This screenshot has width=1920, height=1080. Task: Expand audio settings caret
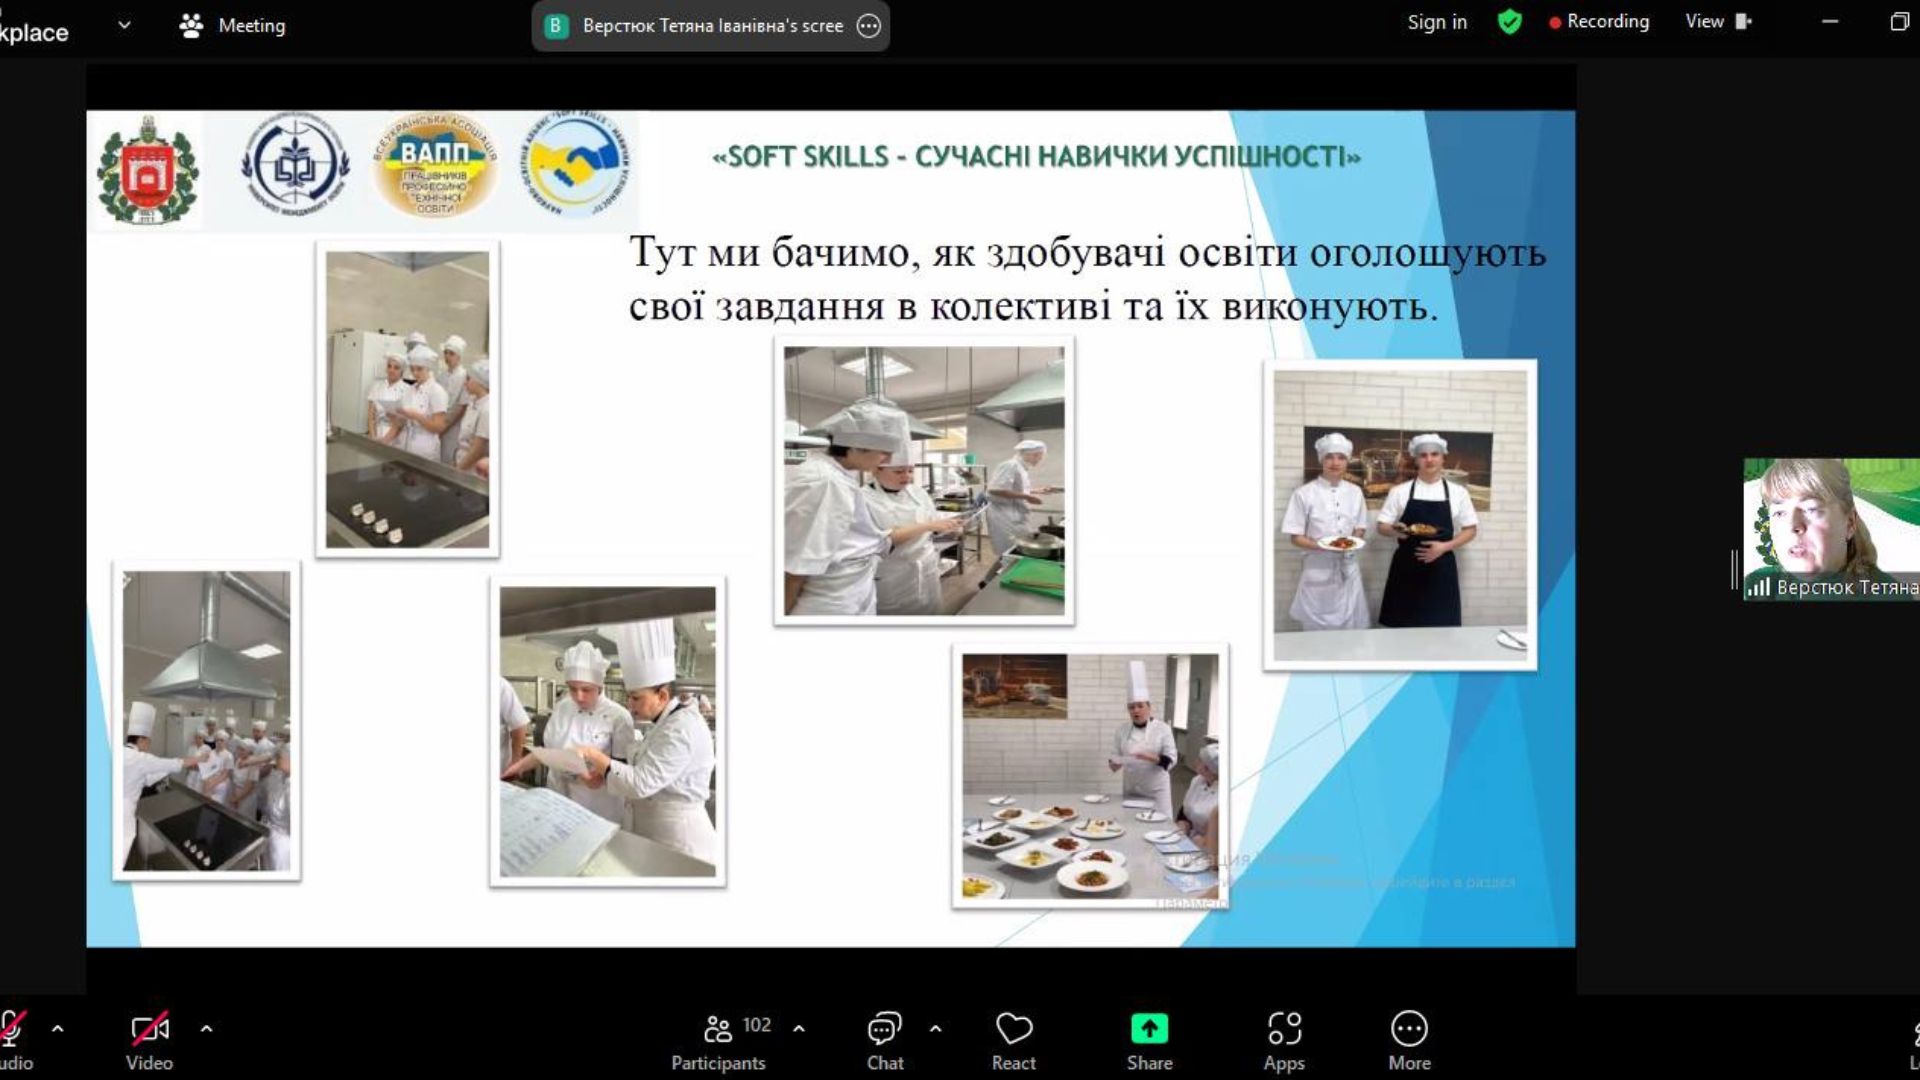(58, 1028)
